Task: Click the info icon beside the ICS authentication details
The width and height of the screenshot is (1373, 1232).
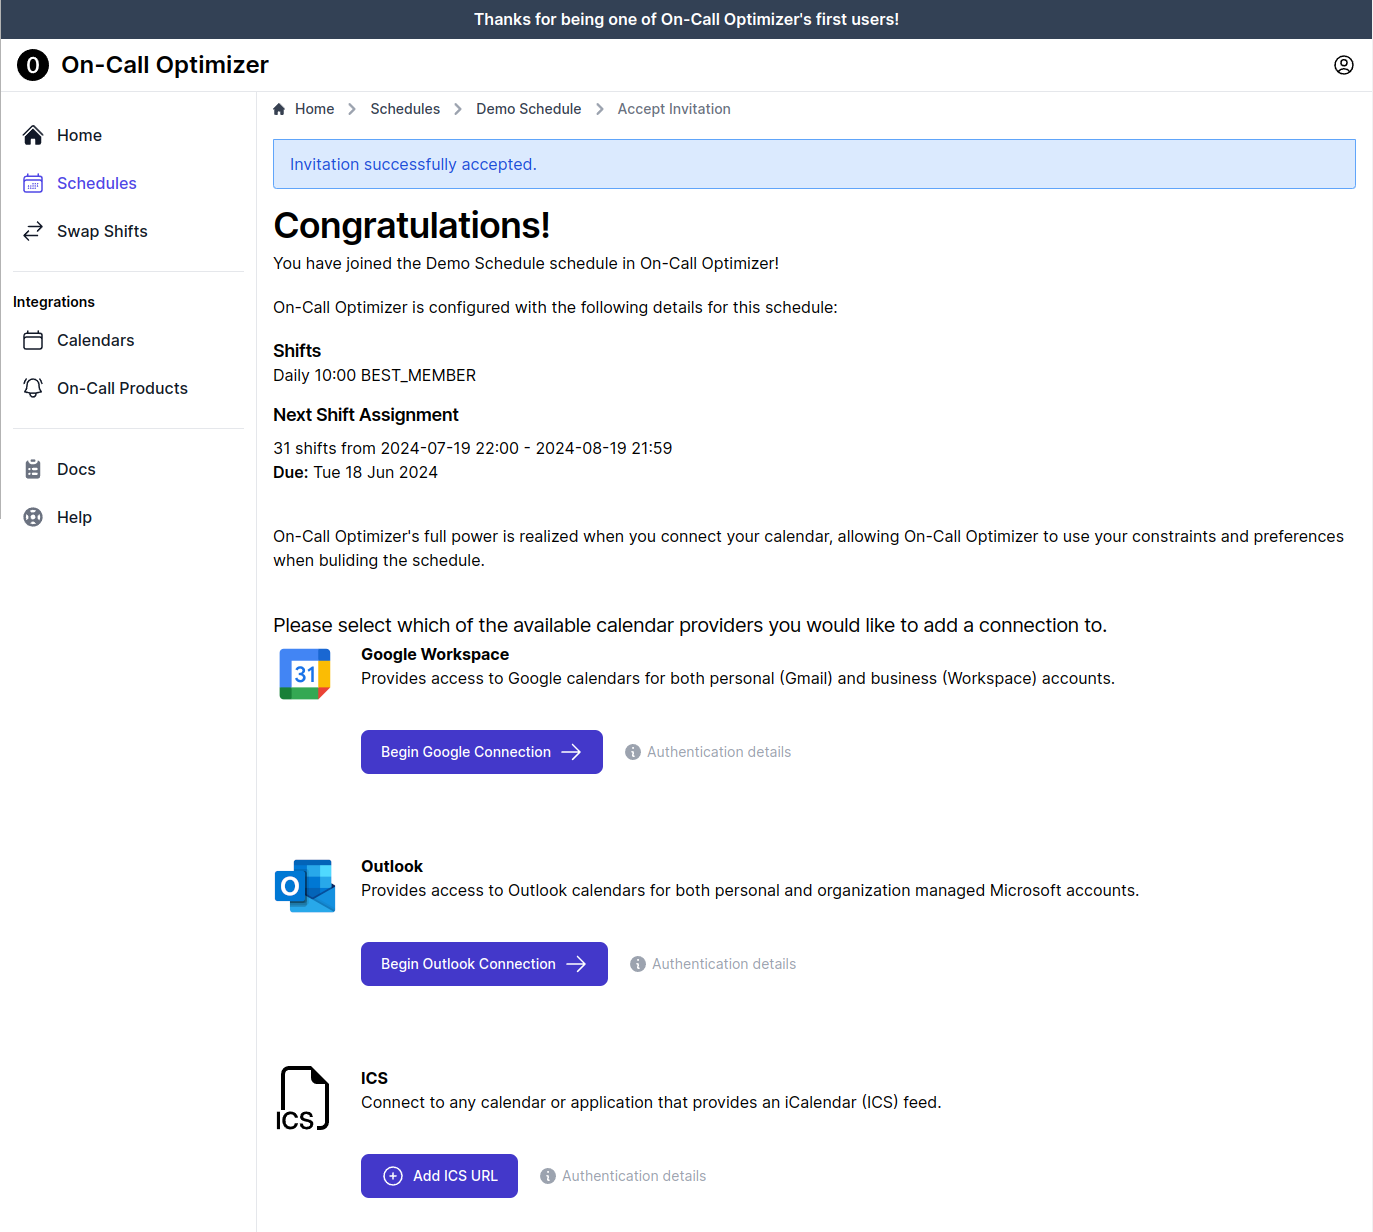Action: (x=548, y=1176)
